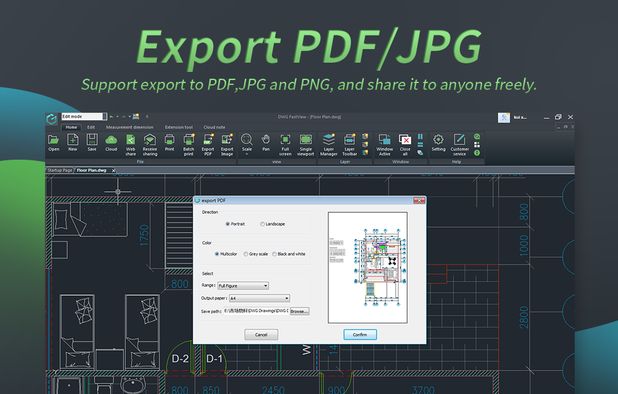Viewport: 618px width, 394px height.
Task: Click the undo arrow in title bar
Action: 112,117
